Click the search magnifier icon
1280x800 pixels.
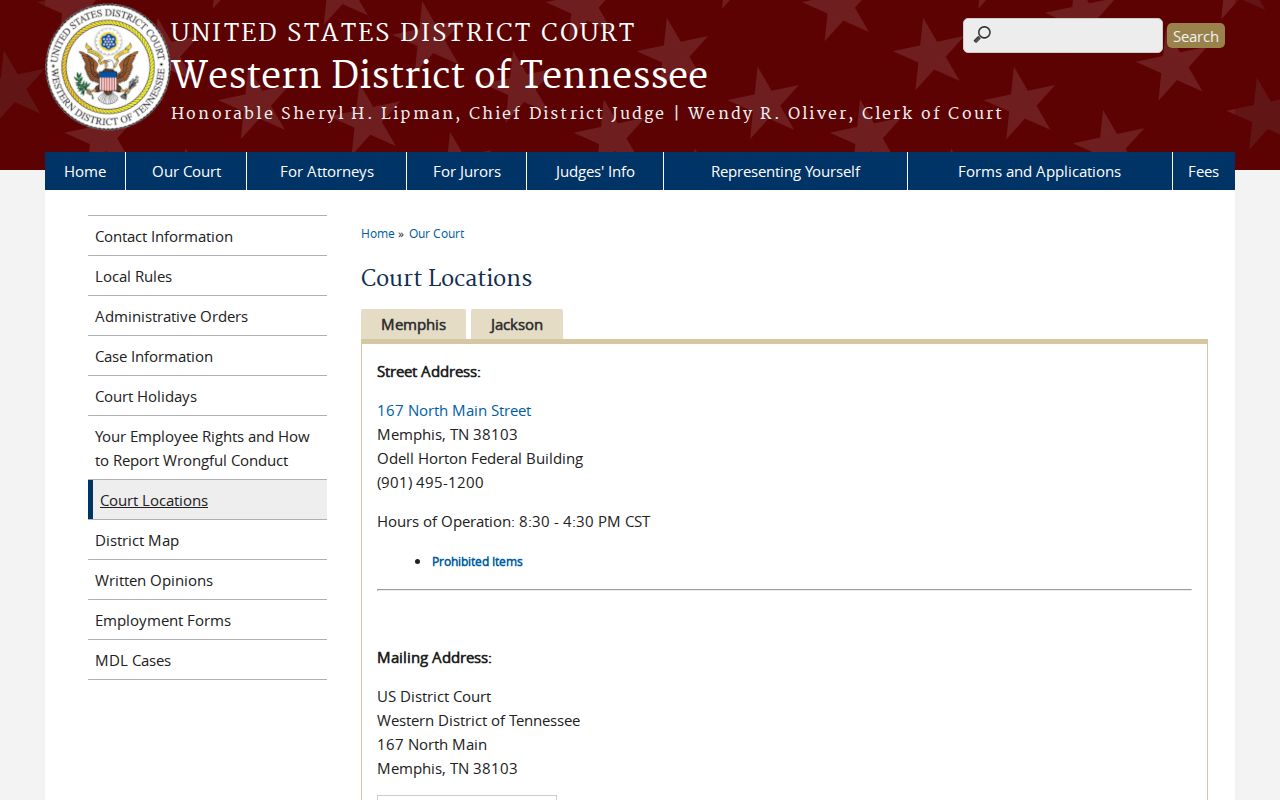coord(982,35)
